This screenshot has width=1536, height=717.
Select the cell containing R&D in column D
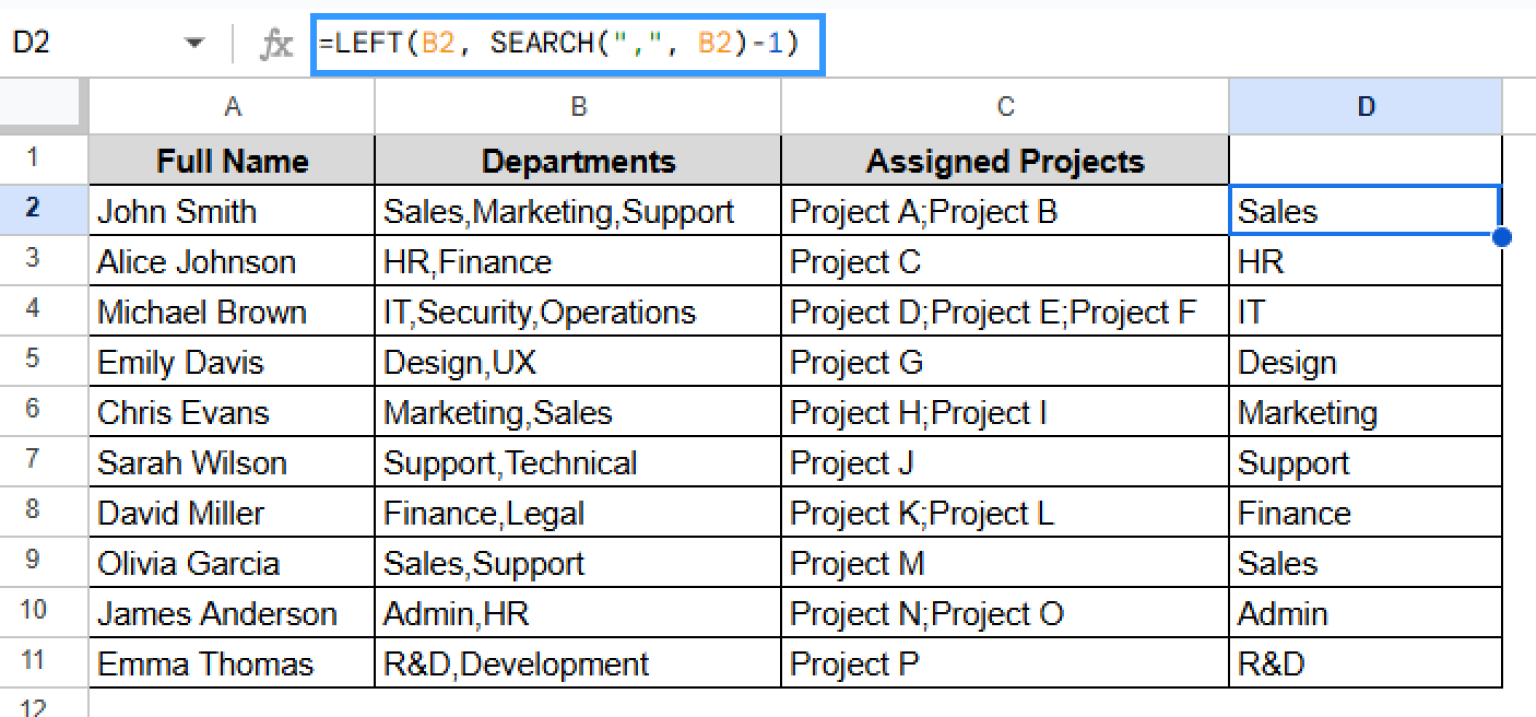click(x=1365, y=663)
